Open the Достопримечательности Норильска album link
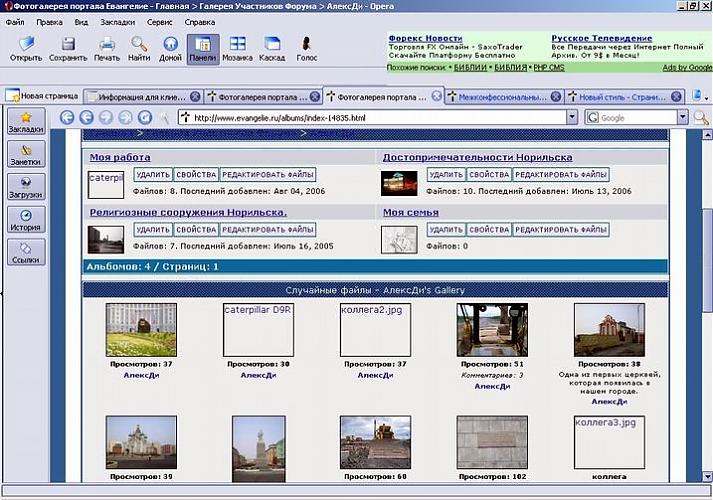 coord(477,158)
